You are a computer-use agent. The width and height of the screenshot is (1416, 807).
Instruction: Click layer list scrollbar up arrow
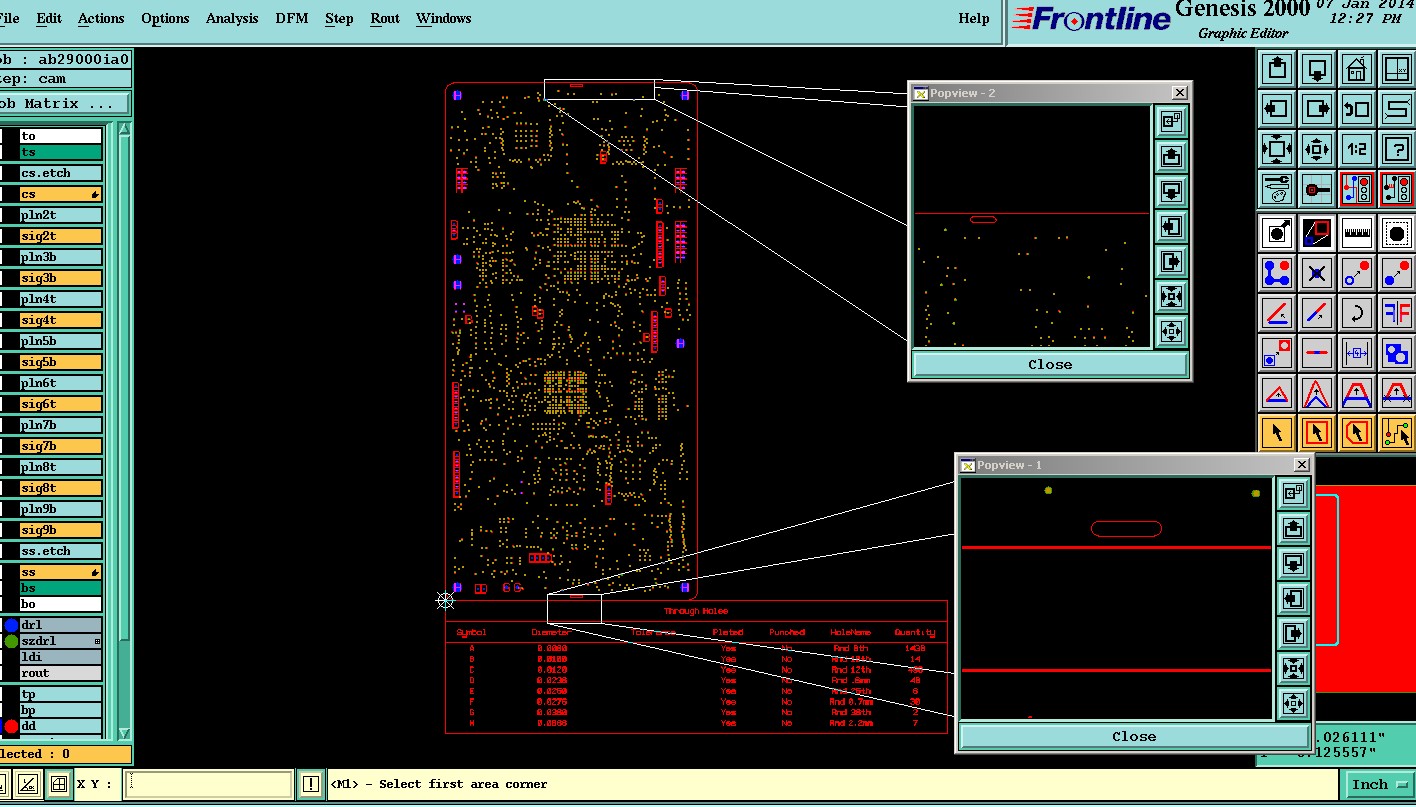[x=125, y=131]
